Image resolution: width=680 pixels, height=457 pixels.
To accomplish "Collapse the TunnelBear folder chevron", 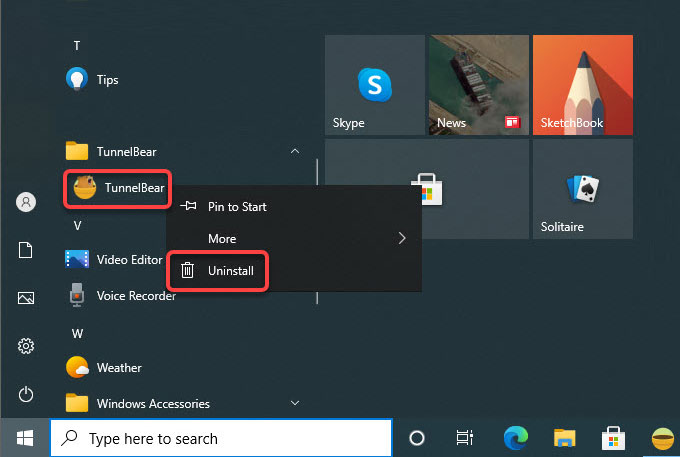I will tap(295, 151).
